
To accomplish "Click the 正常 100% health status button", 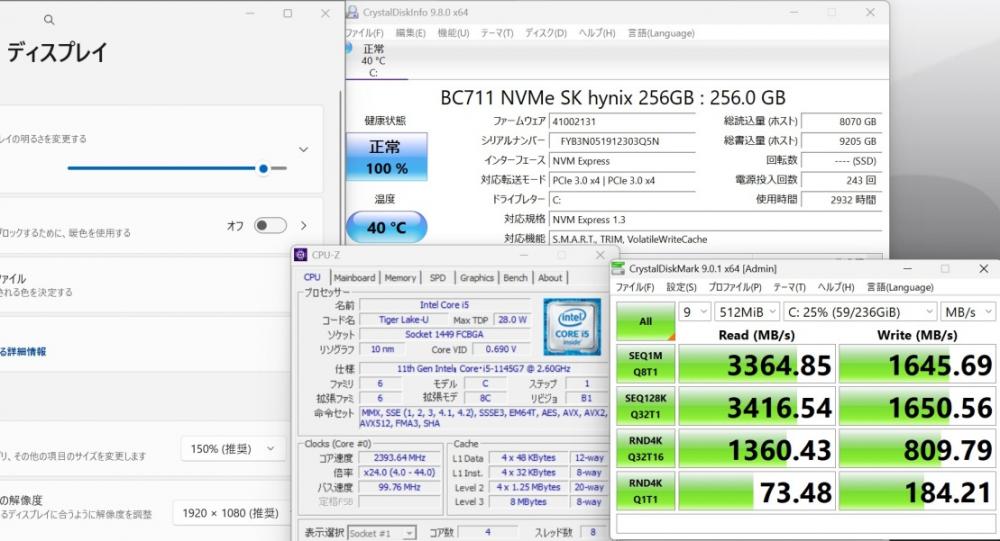I will [x=386, y=157].
